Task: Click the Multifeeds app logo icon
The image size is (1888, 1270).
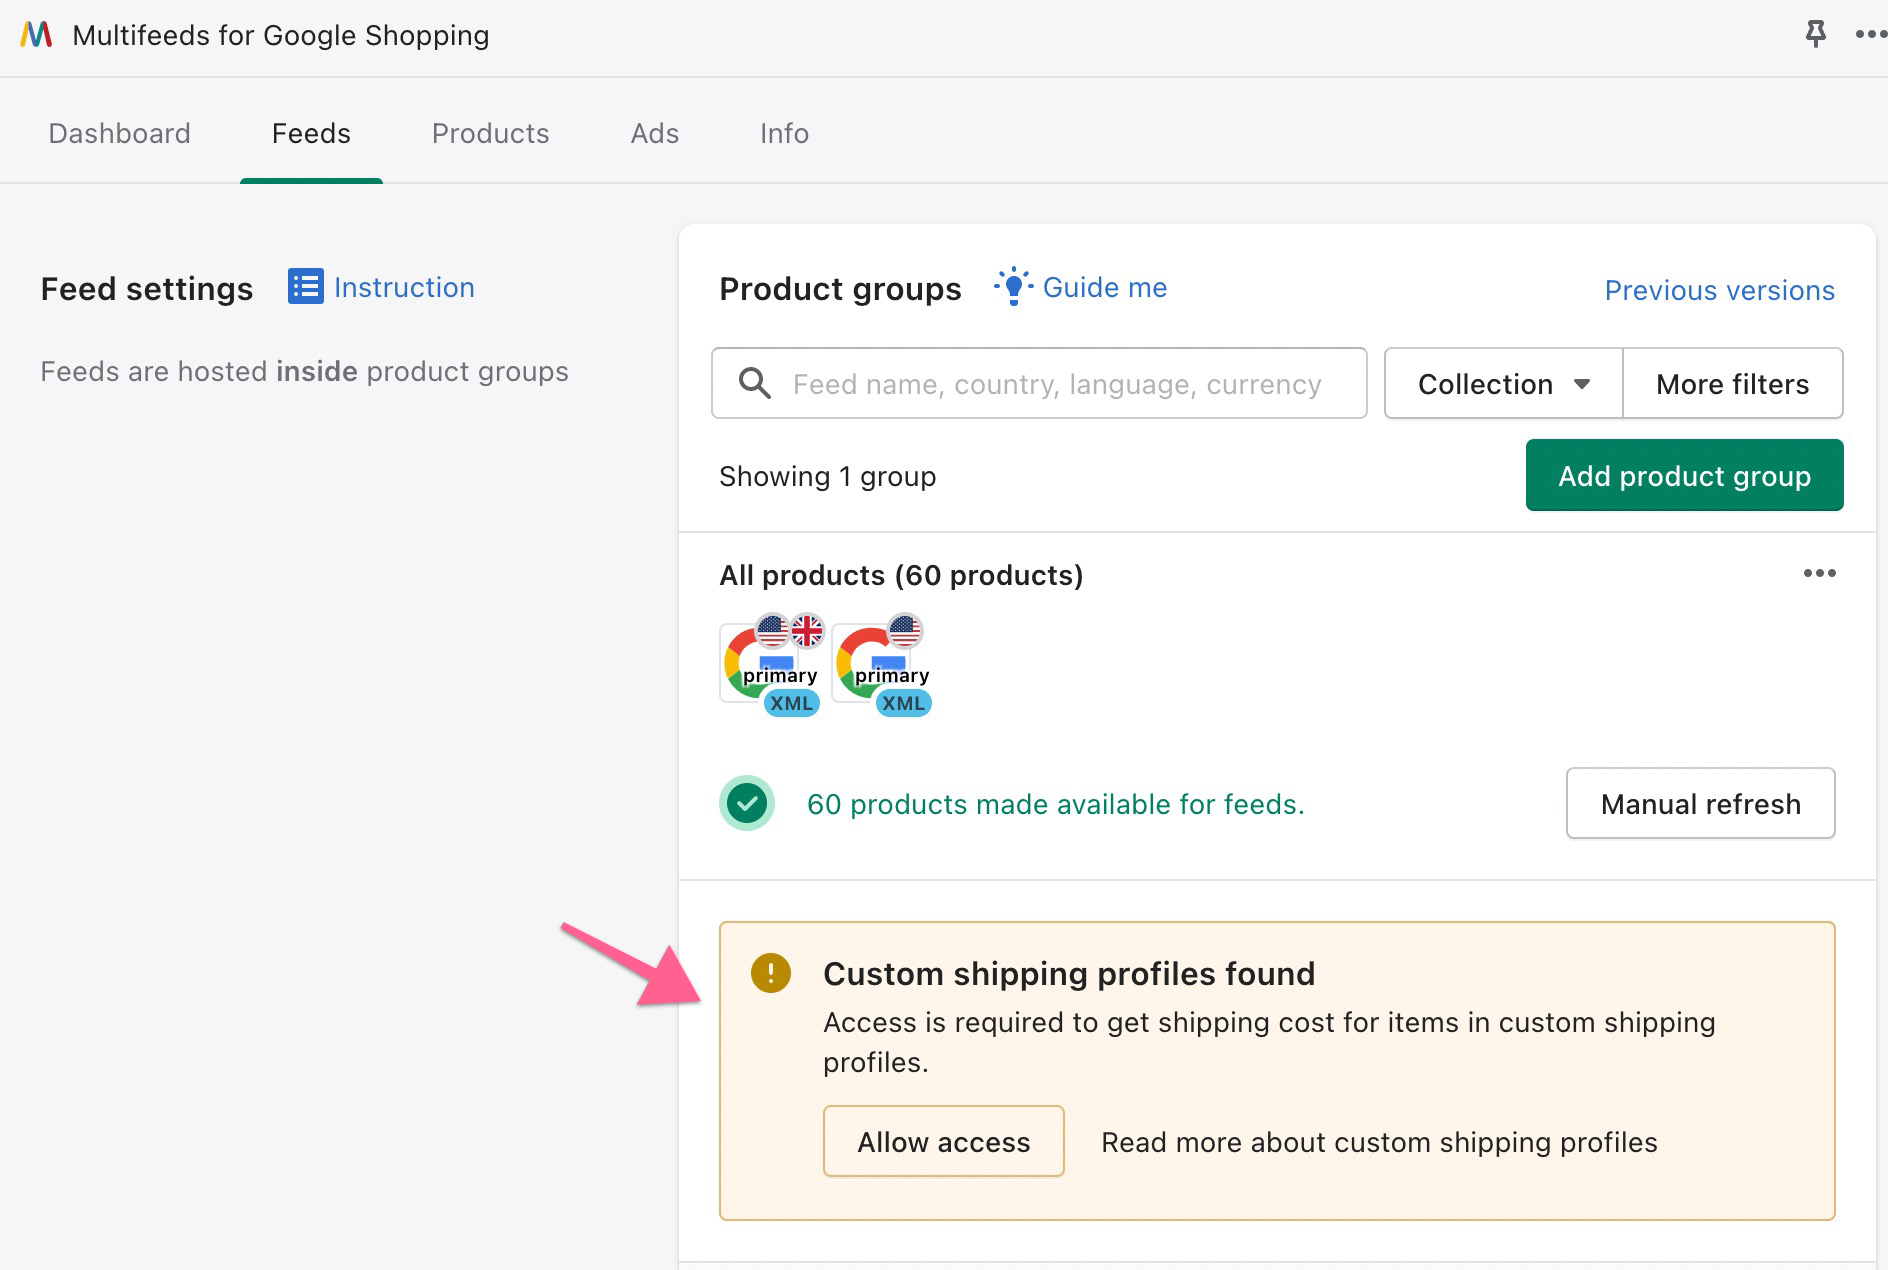Action: [x=36, y=35]
